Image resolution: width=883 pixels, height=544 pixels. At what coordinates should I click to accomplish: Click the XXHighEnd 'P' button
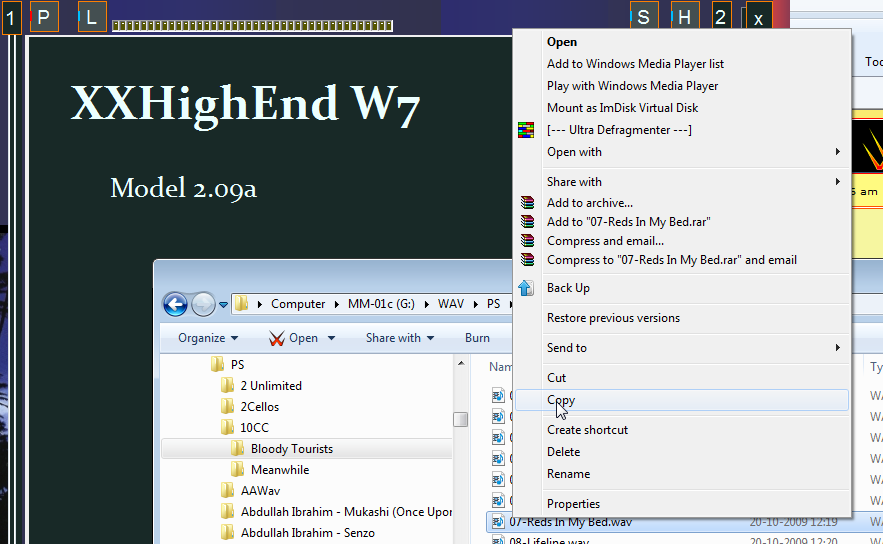point(44,16)
